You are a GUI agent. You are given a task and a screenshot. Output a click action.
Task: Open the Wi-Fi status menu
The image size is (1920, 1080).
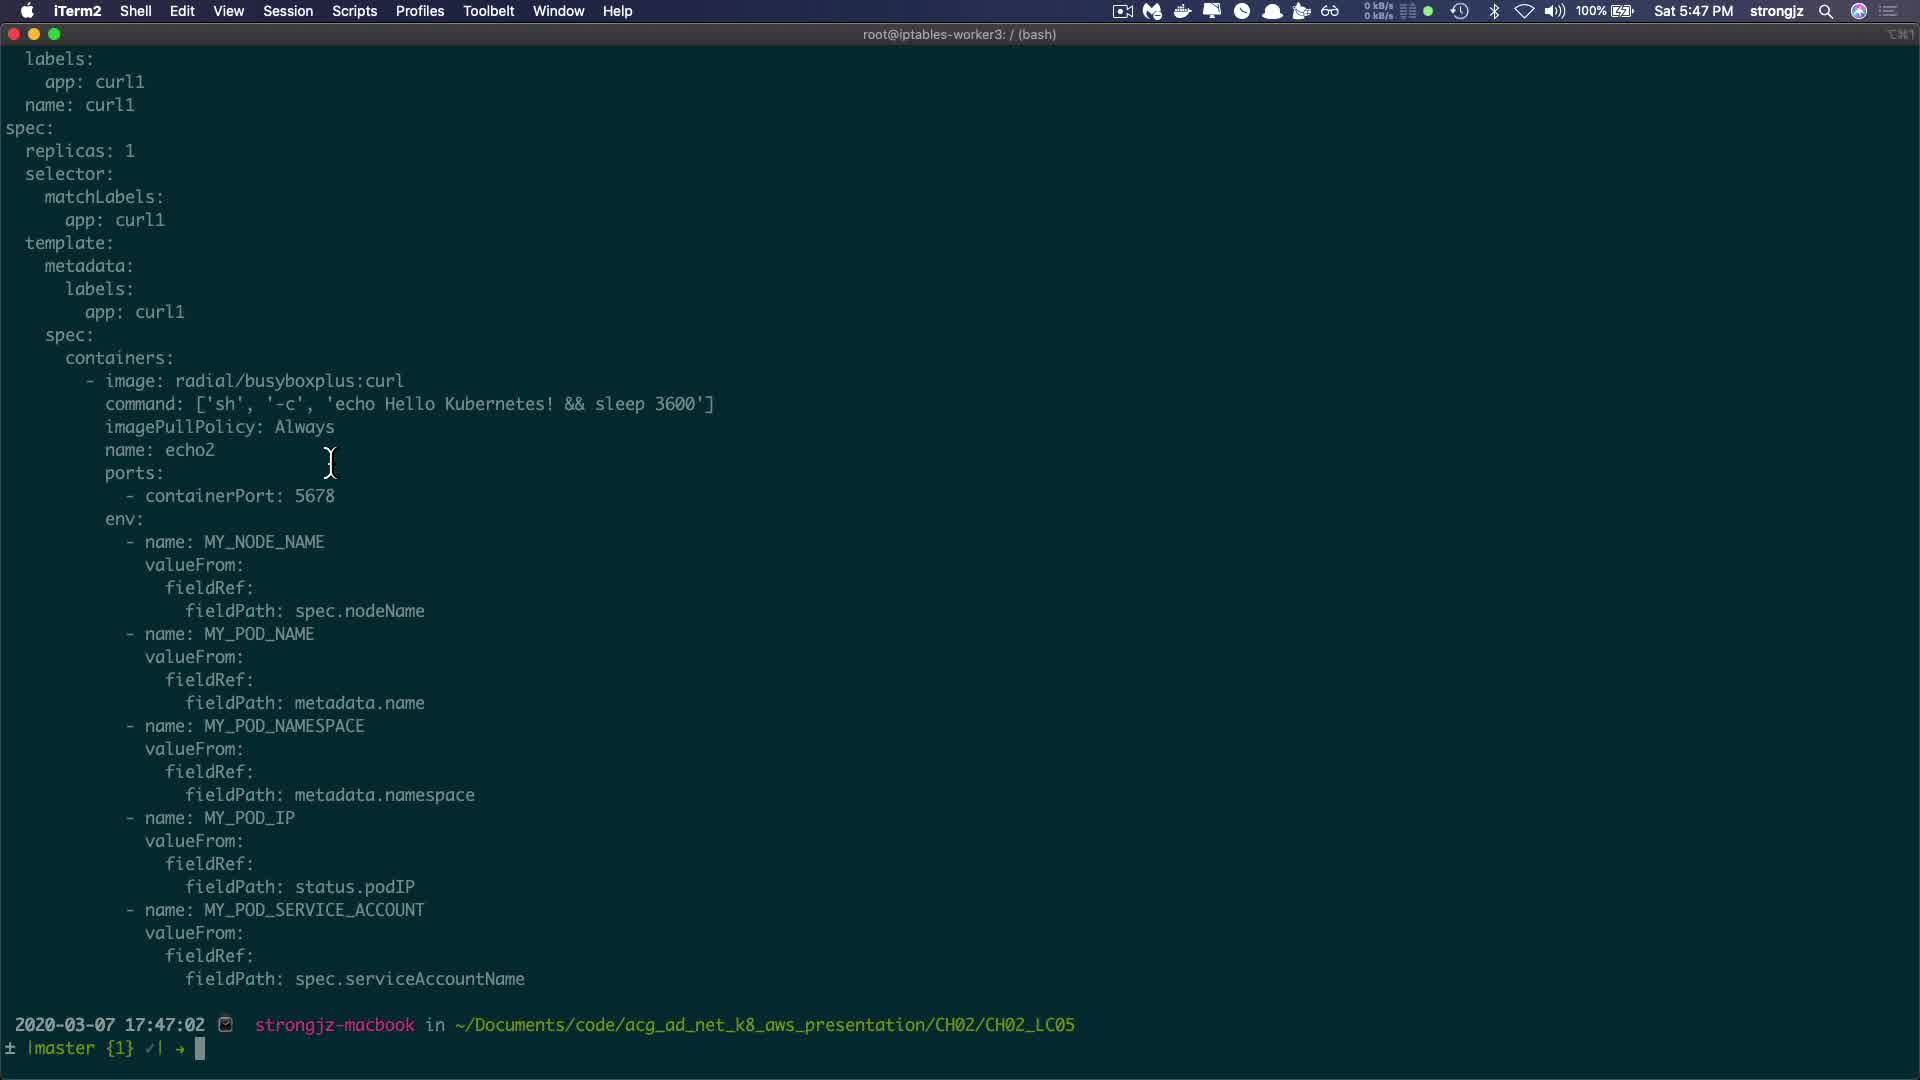(x=1524, y=11)
